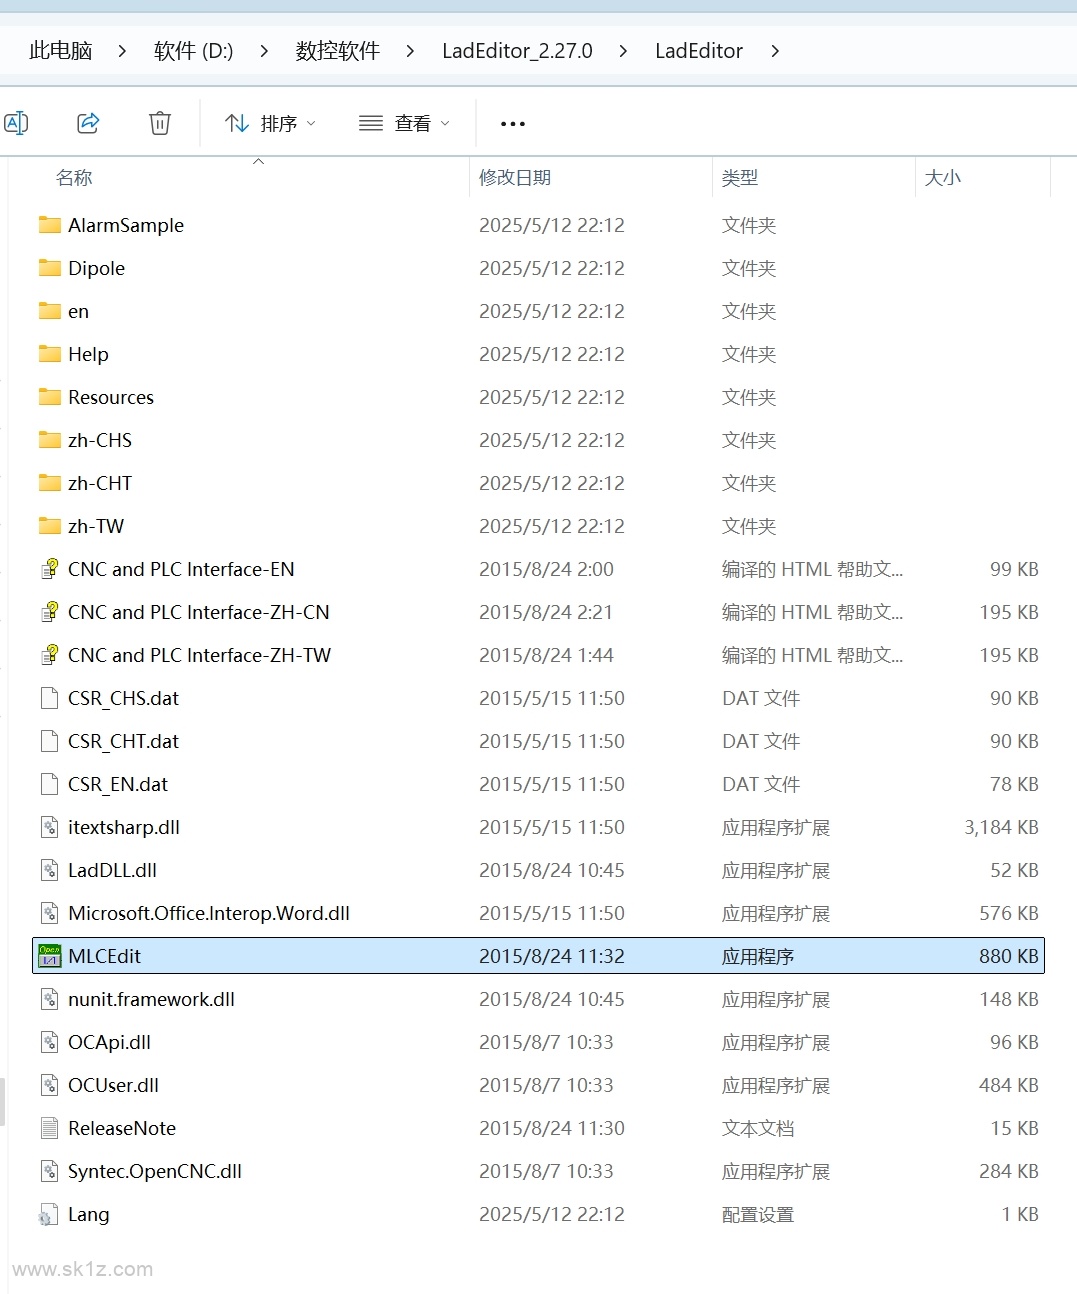Select the name CNC and PLC Interface-ZH-CN

click(199, 612)
